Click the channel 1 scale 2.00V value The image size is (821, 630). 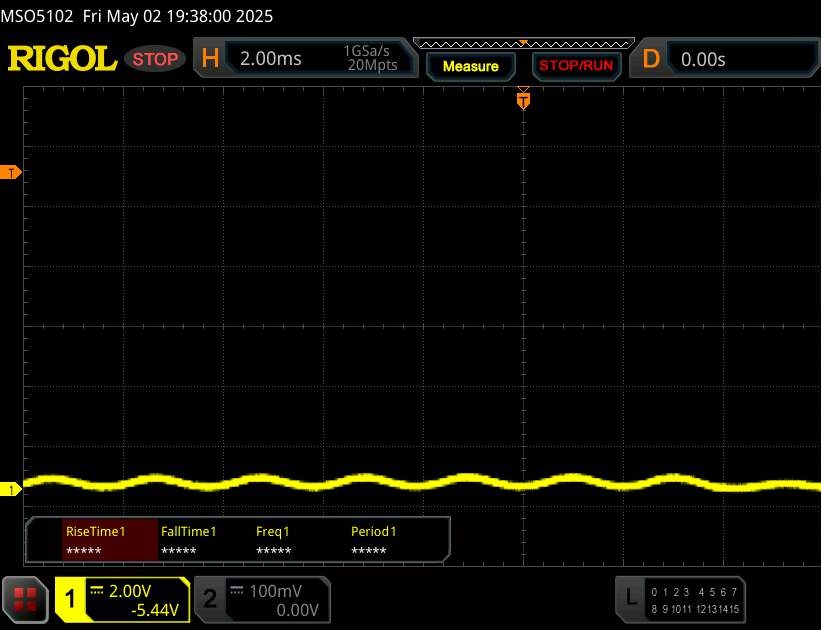click(130, 591)
